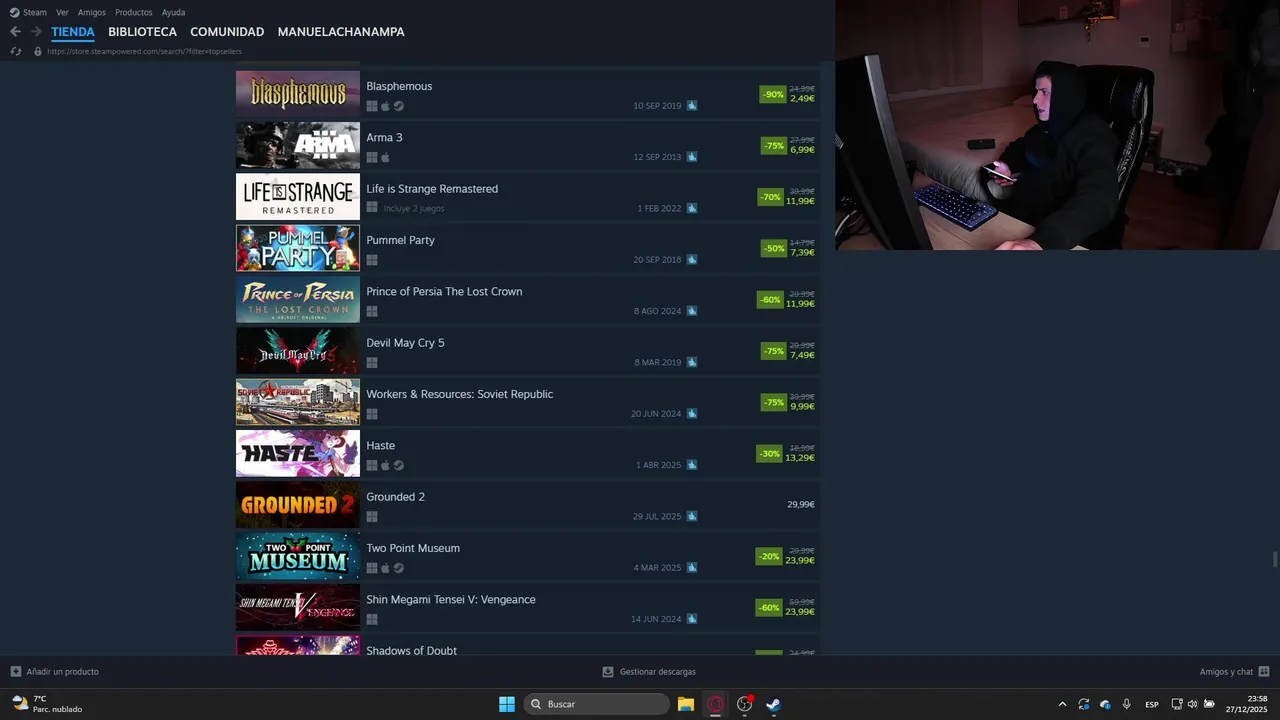Image resolution: width=1280 pixels, height=720 pixels.
Task: Open the weather widget showing 7°C
Action: pos(47,704)
